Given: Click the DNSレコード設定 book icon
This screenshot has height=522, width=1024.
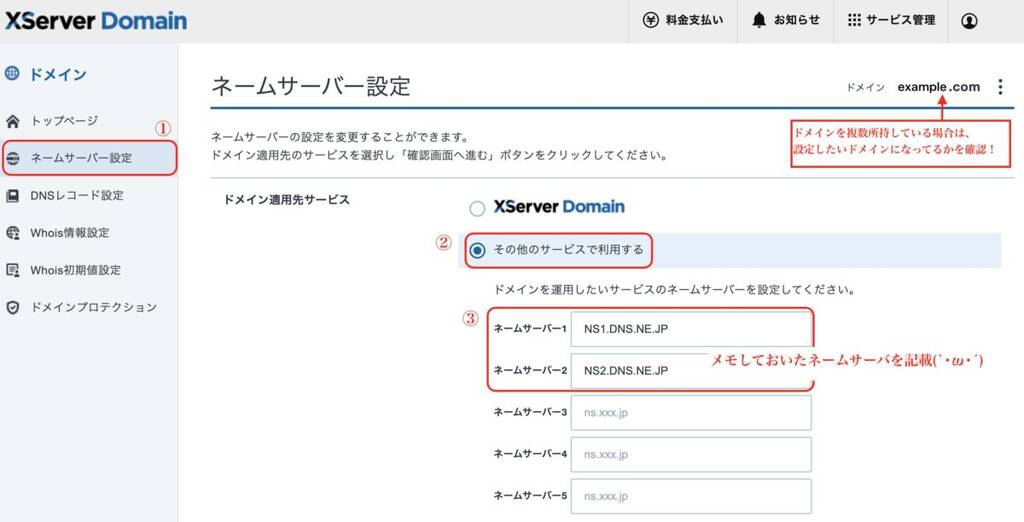Looking at the screenshot, I should pyautogui.click(x=12, y=195).
